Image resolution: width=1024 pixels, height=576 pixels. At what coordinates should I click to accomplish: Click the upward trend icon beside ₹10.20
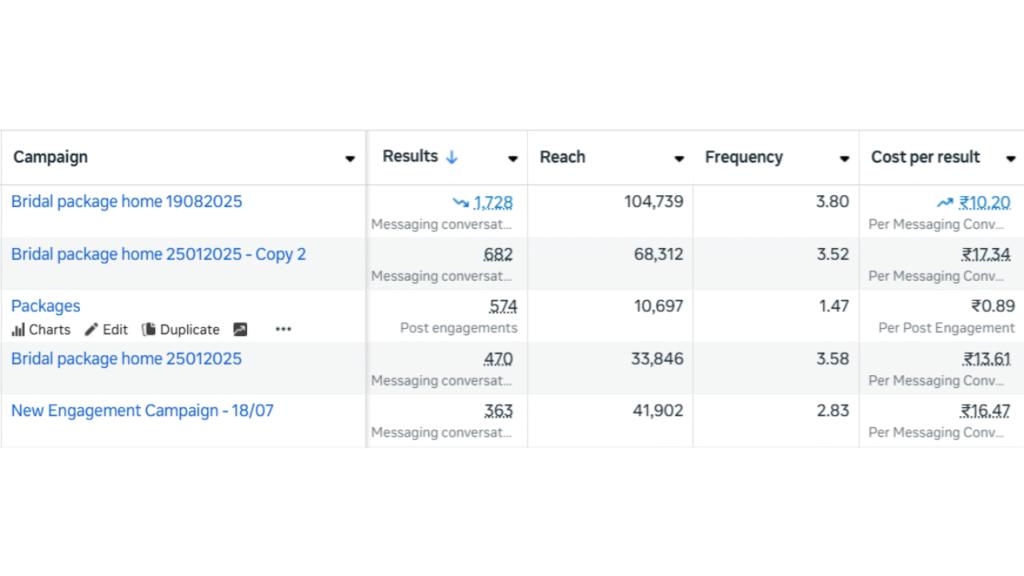coord(945,203)
